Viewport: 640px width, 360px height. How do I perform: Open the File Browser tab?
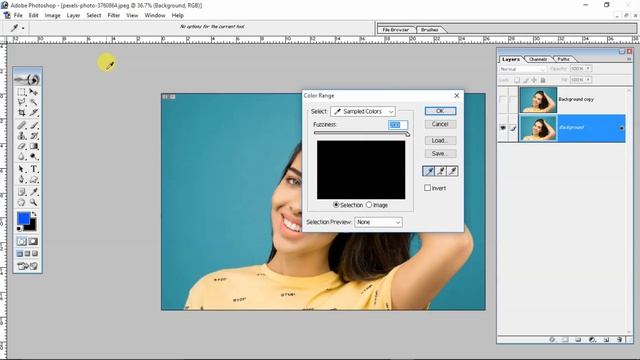396,30
